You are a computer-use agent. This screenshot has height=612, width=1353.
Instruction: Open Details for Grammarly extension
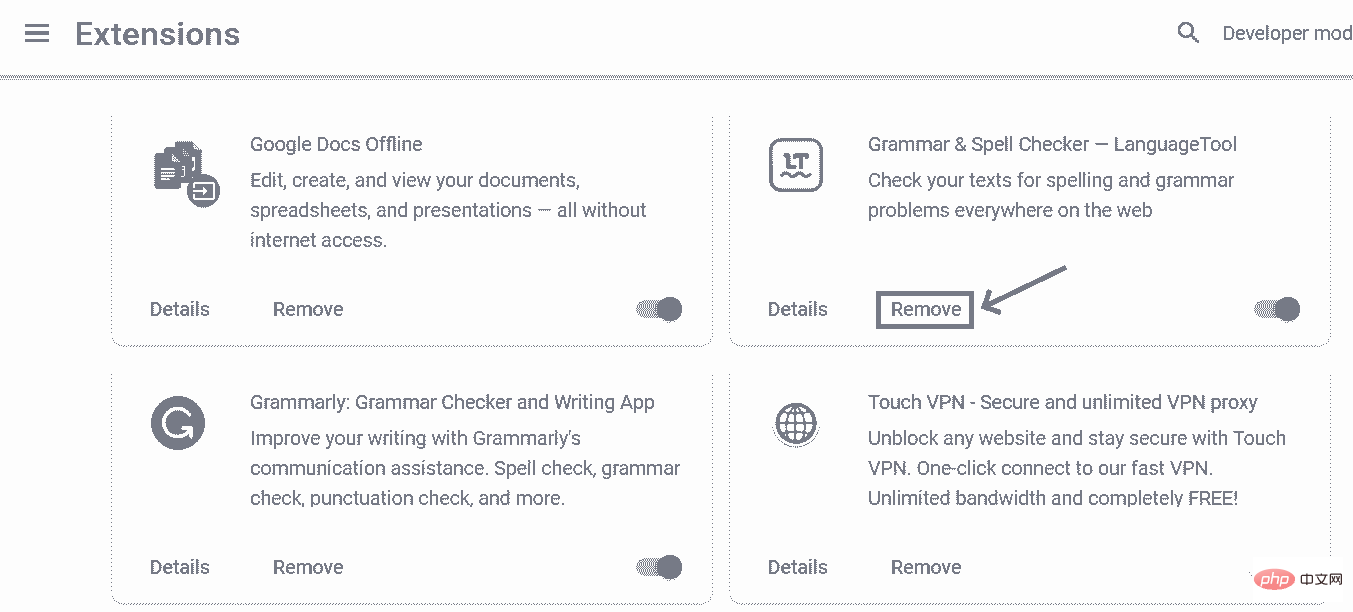pyautogui.click(x=180, y=567)
